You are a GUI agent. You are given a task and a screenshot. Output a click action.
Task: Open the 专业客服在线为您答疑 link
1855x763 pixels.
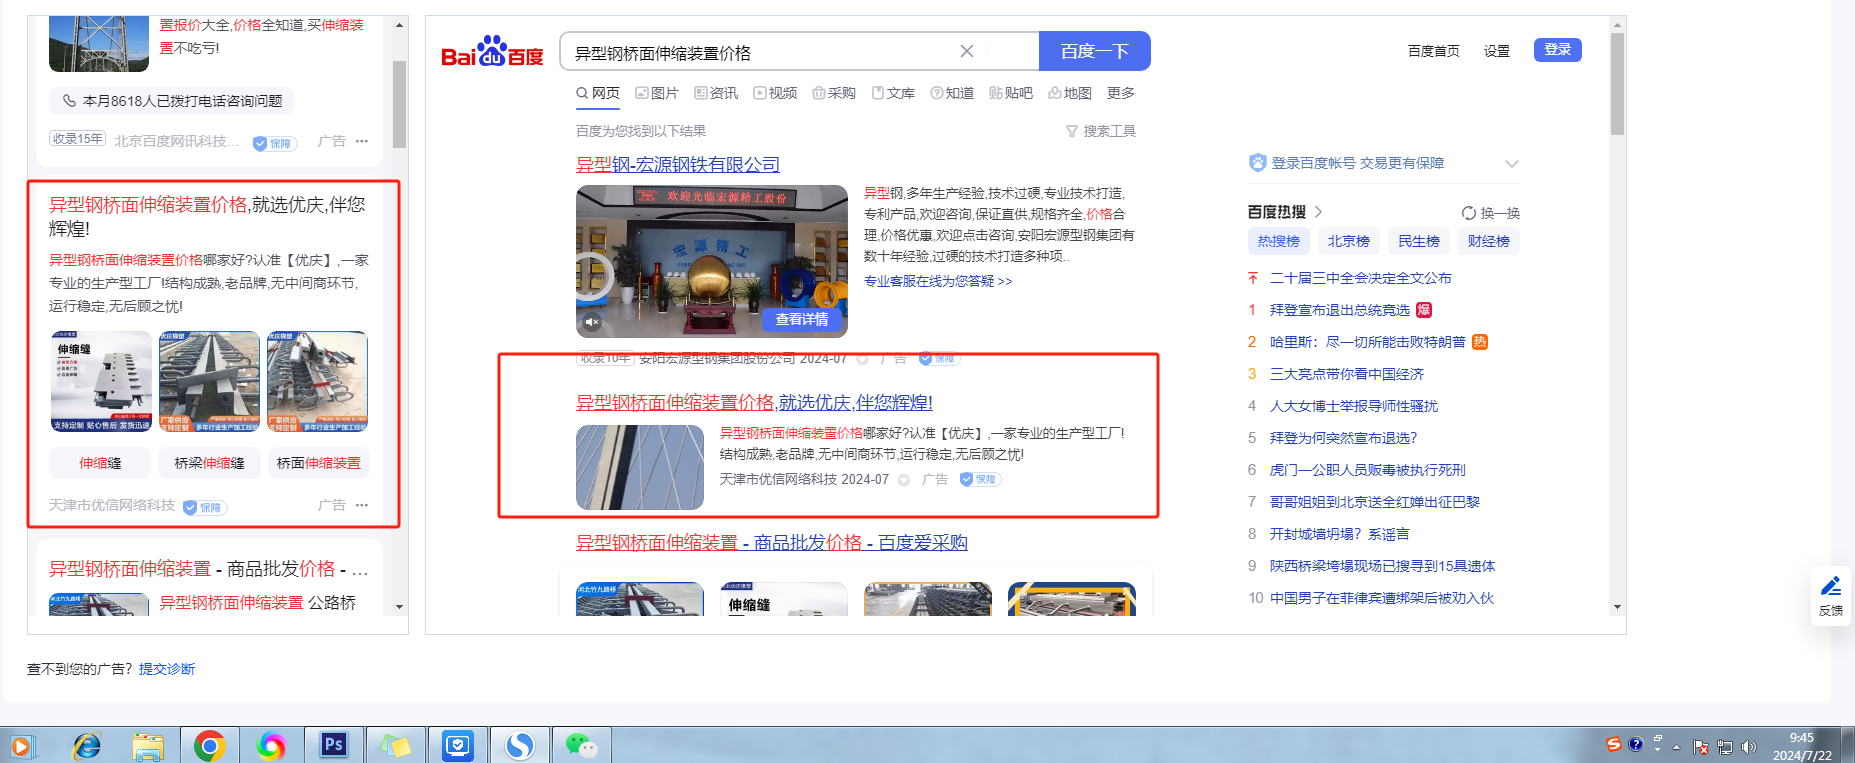(x=937, y=281)
